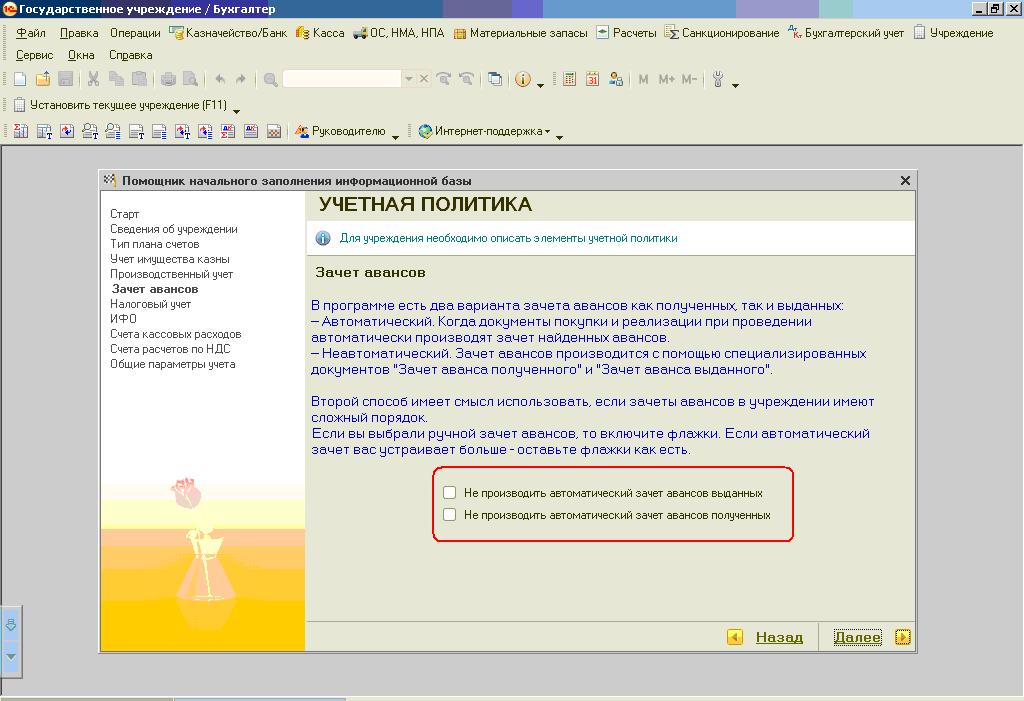This screenshot has width=1024, height=701.
Task: Click the toolbar search input field
Action: (342, 79)
